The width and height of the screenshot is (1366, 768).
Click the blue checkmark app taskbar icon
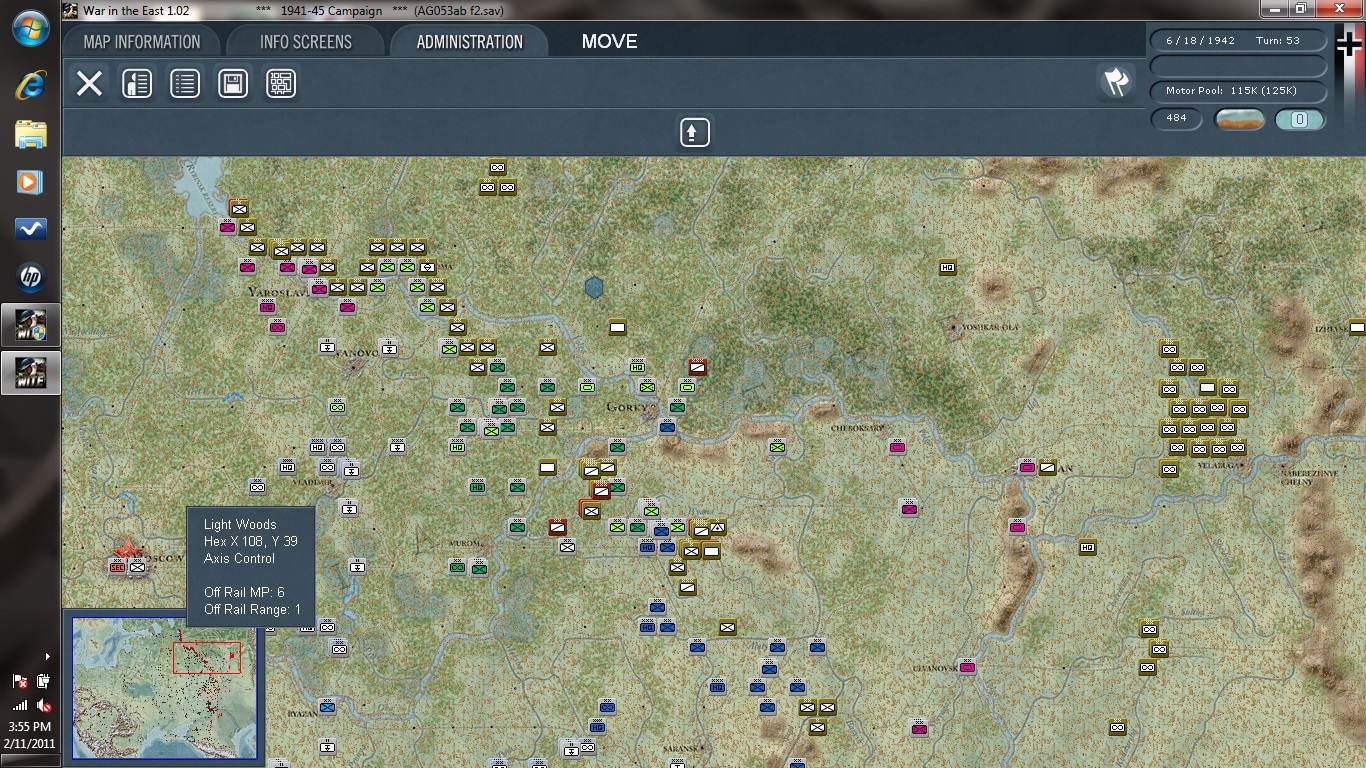pyautogui.click(x=31, y=230)
